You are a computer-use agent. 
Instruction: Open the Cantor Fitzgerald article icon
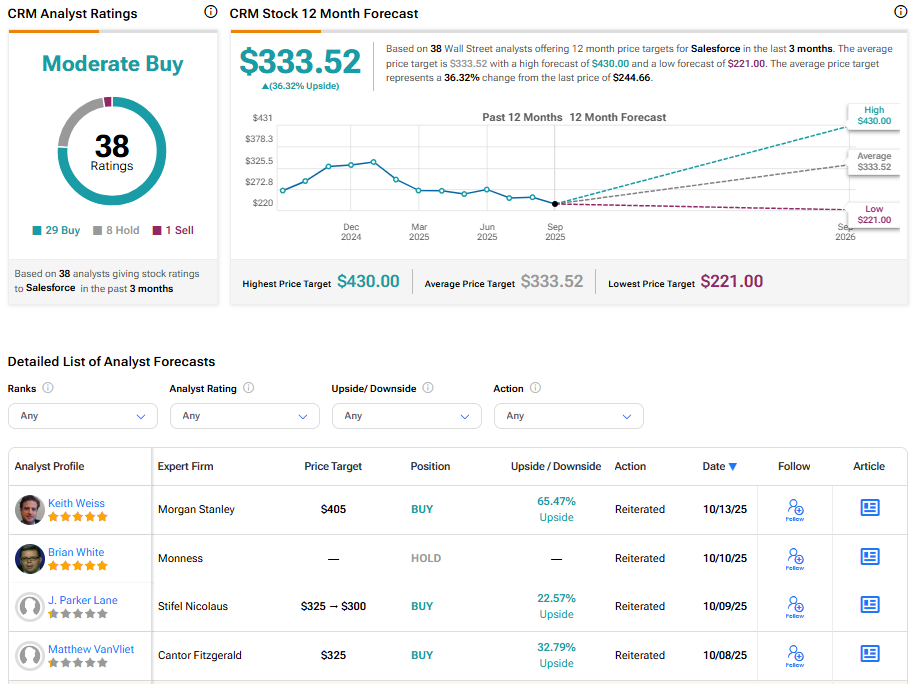[x=870, y=654]
